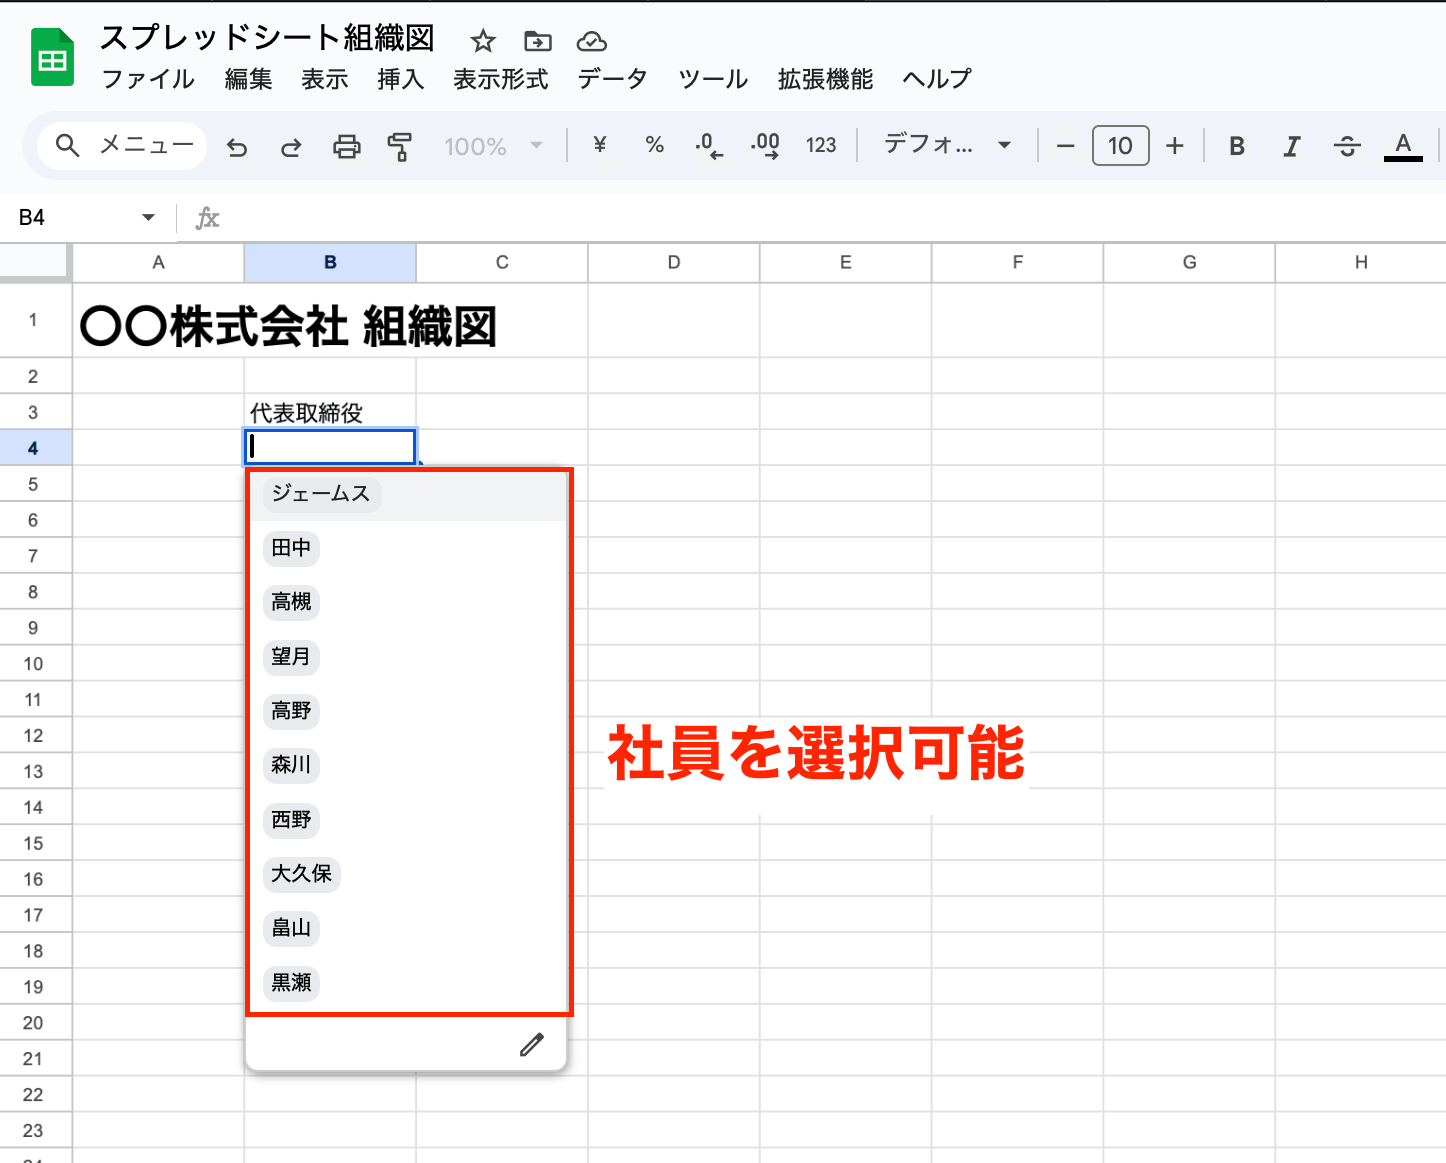The image size is (1446, 1163).
Task: Select ジェームス from the employee list
Action: click(x=320, y=493)
